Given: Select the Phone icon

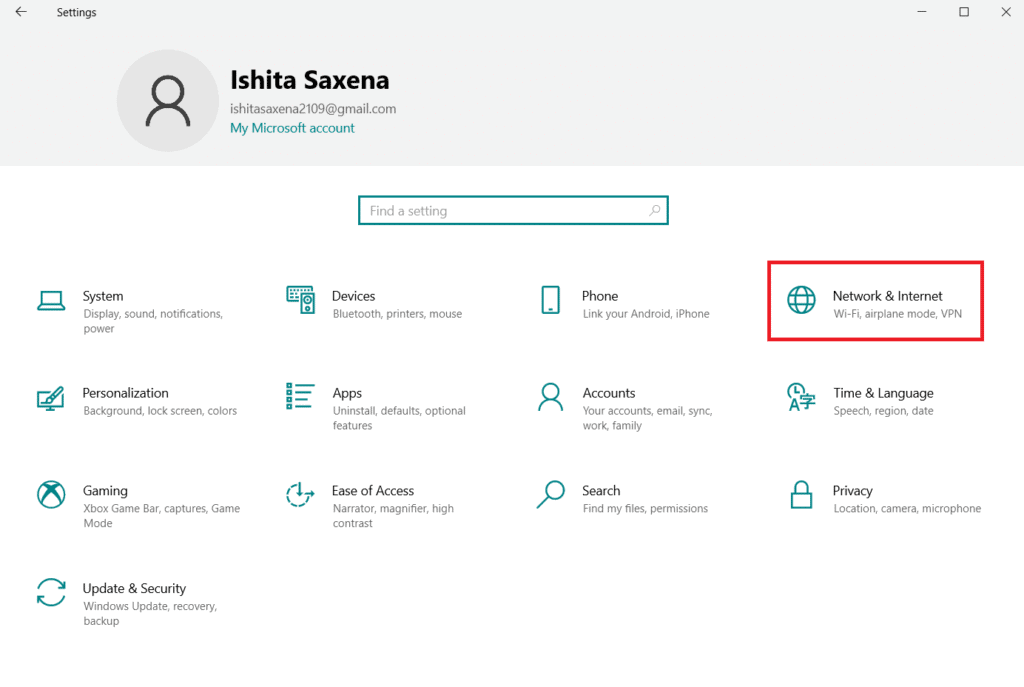Looking at the screenshot, I should pos(550,300).
